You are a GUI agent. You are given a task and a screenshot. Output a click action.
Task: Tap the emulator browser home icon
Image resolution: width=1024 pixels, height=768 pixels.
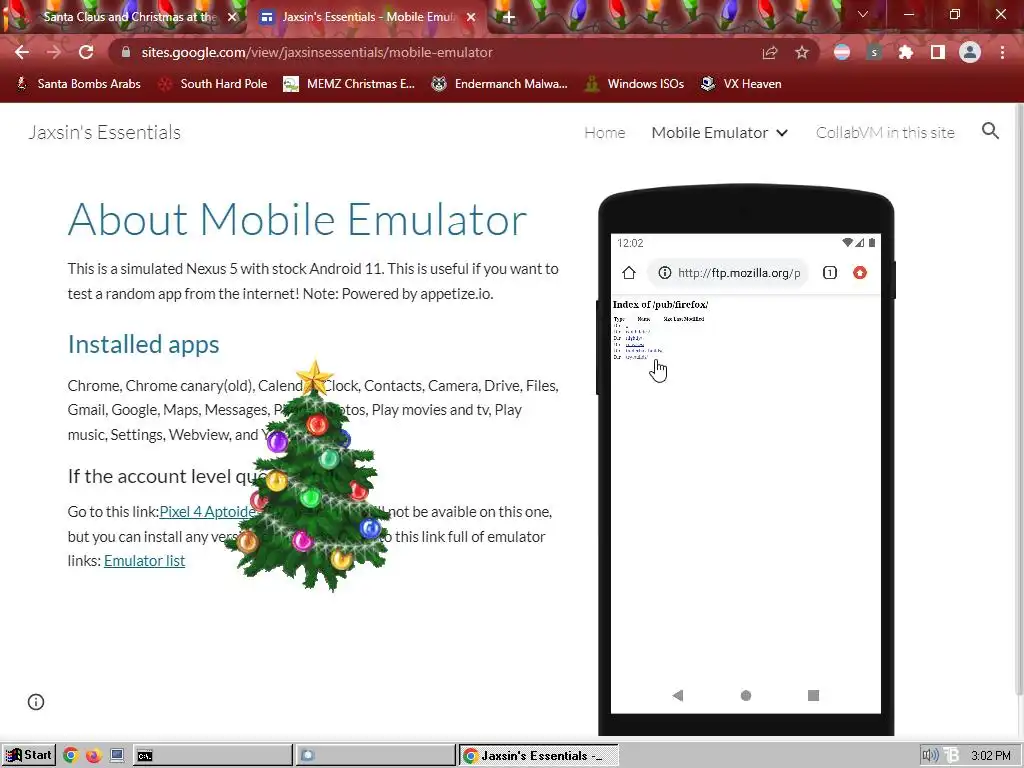[629, 273]
